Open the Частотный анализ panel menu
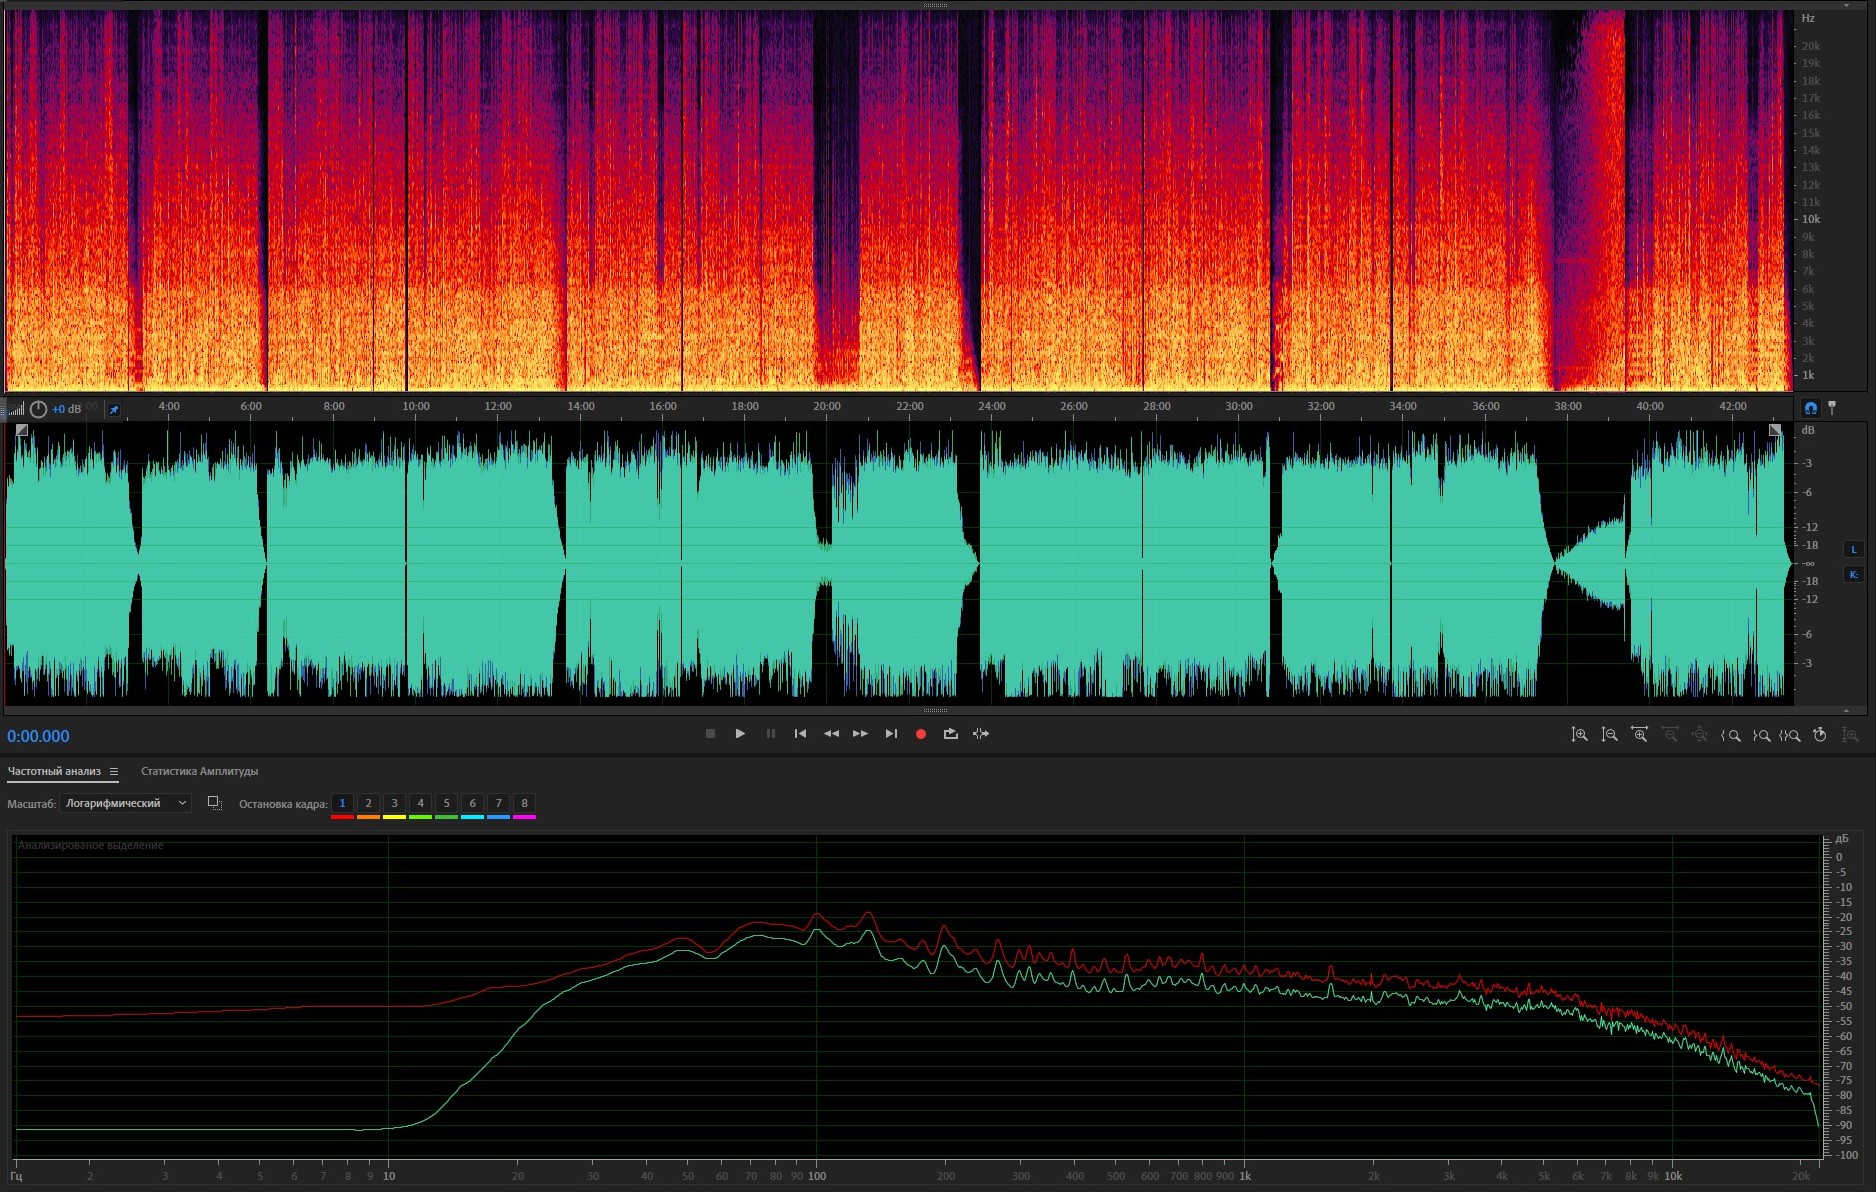 point(114,771)
